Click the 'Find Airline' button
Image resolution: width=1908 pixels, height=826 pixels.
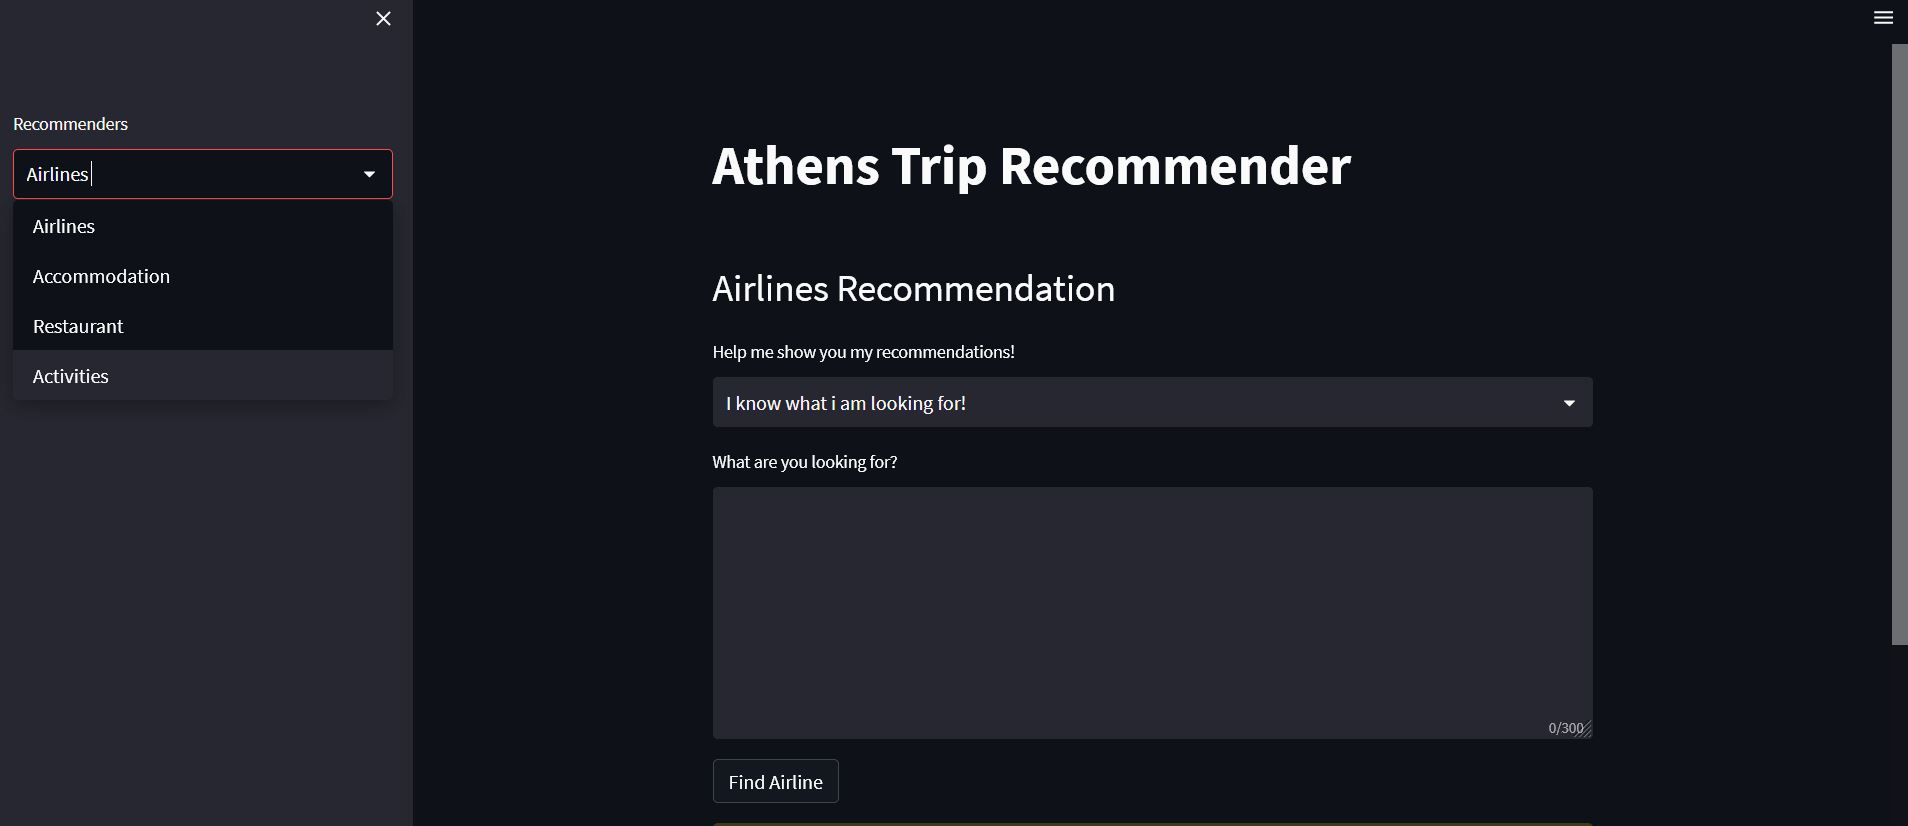coord(775,781)
